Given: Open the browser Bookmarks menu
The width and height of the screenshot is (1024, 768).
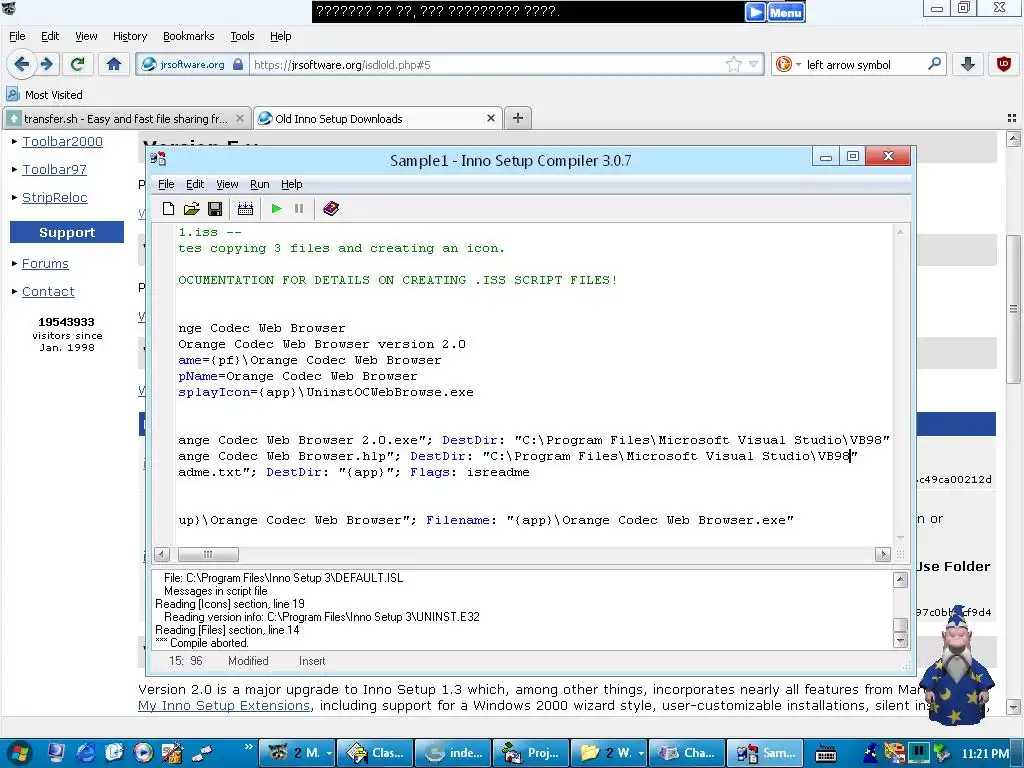Looking at the screenshot, I should tap(188, 36).
